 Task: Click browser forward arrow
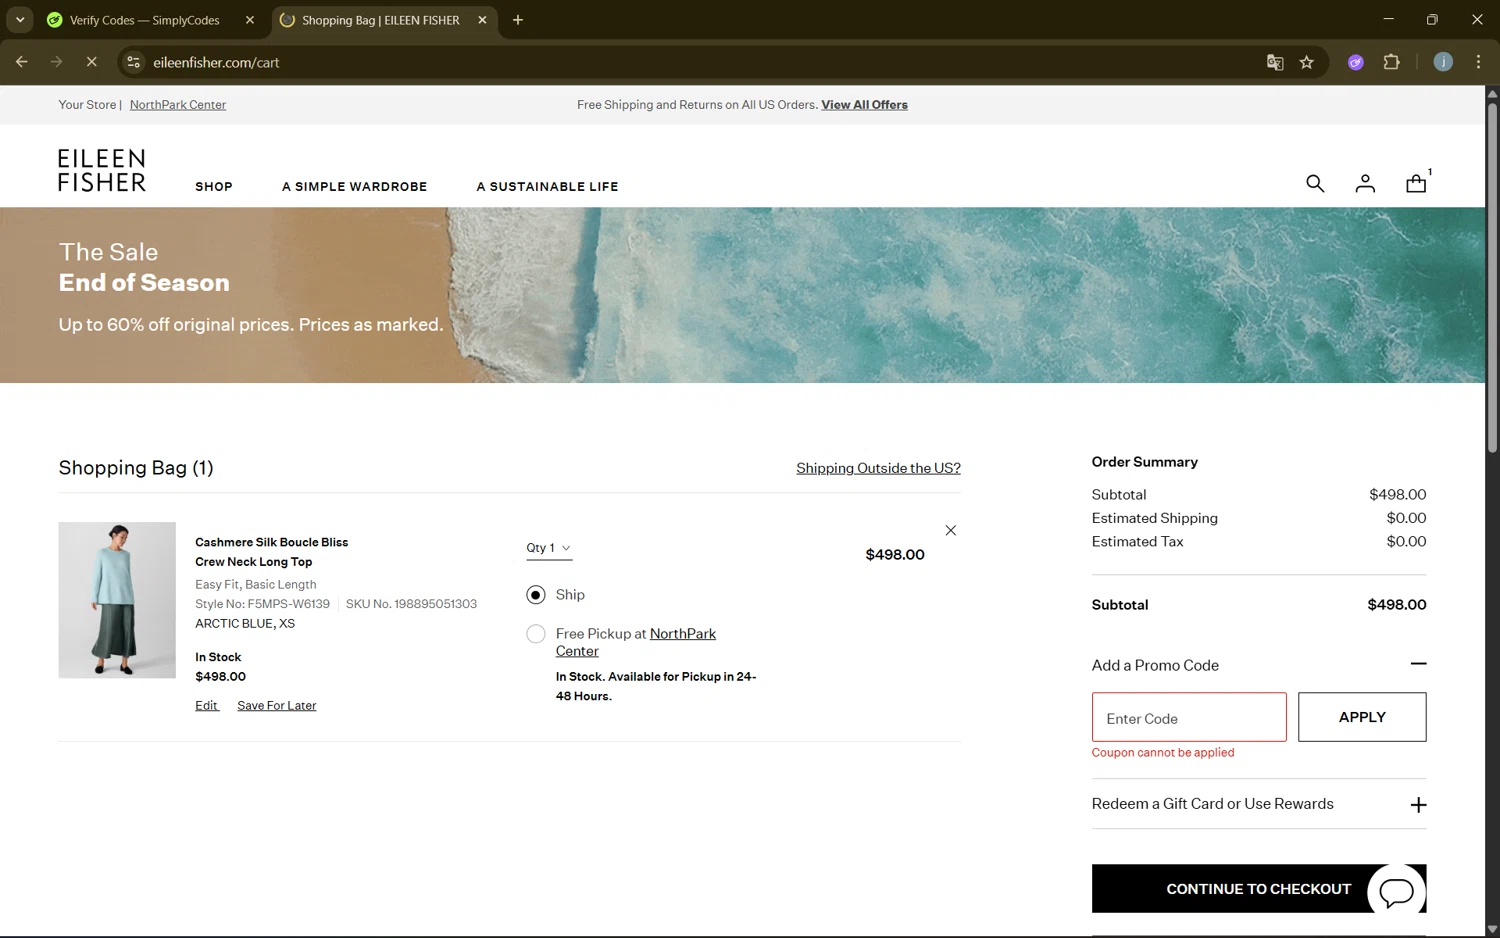[57, 62]
